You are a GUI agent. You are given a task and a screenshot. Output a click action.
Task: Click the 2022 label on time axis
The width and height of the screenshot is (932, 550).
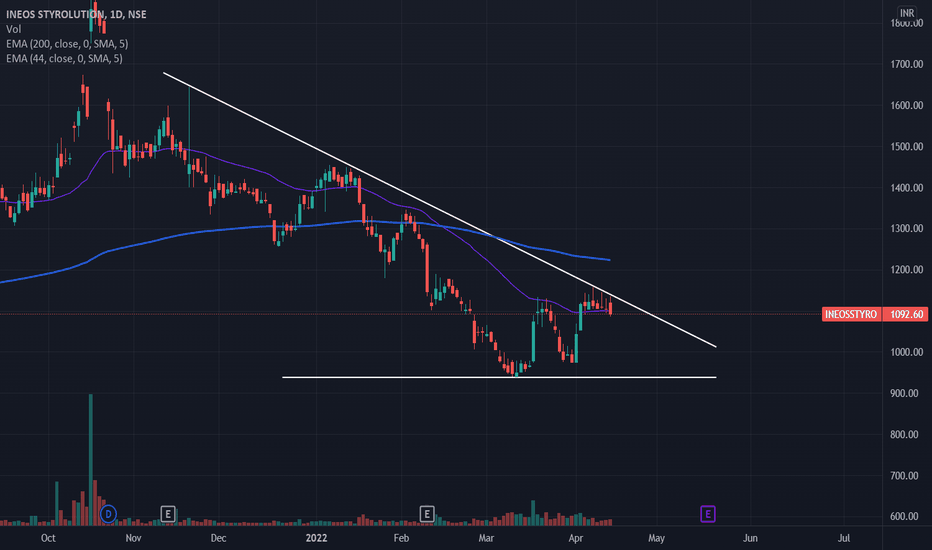316,538
